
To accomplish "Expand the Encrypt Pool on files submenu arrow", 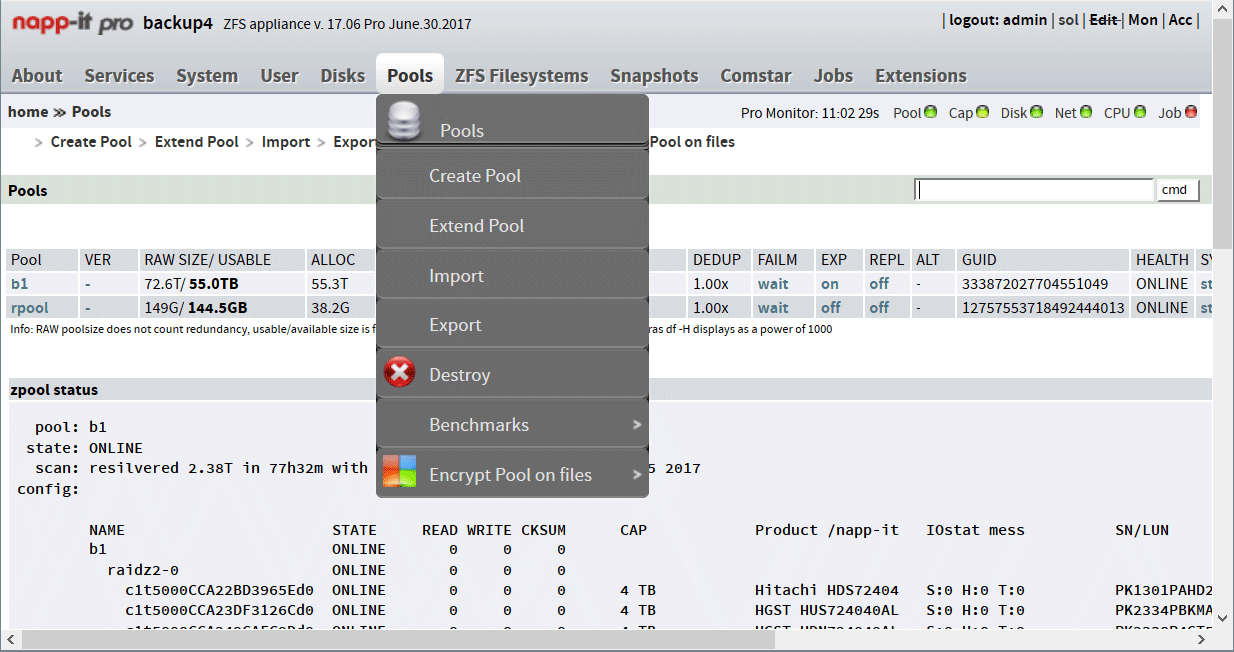I will coord(637,475).
